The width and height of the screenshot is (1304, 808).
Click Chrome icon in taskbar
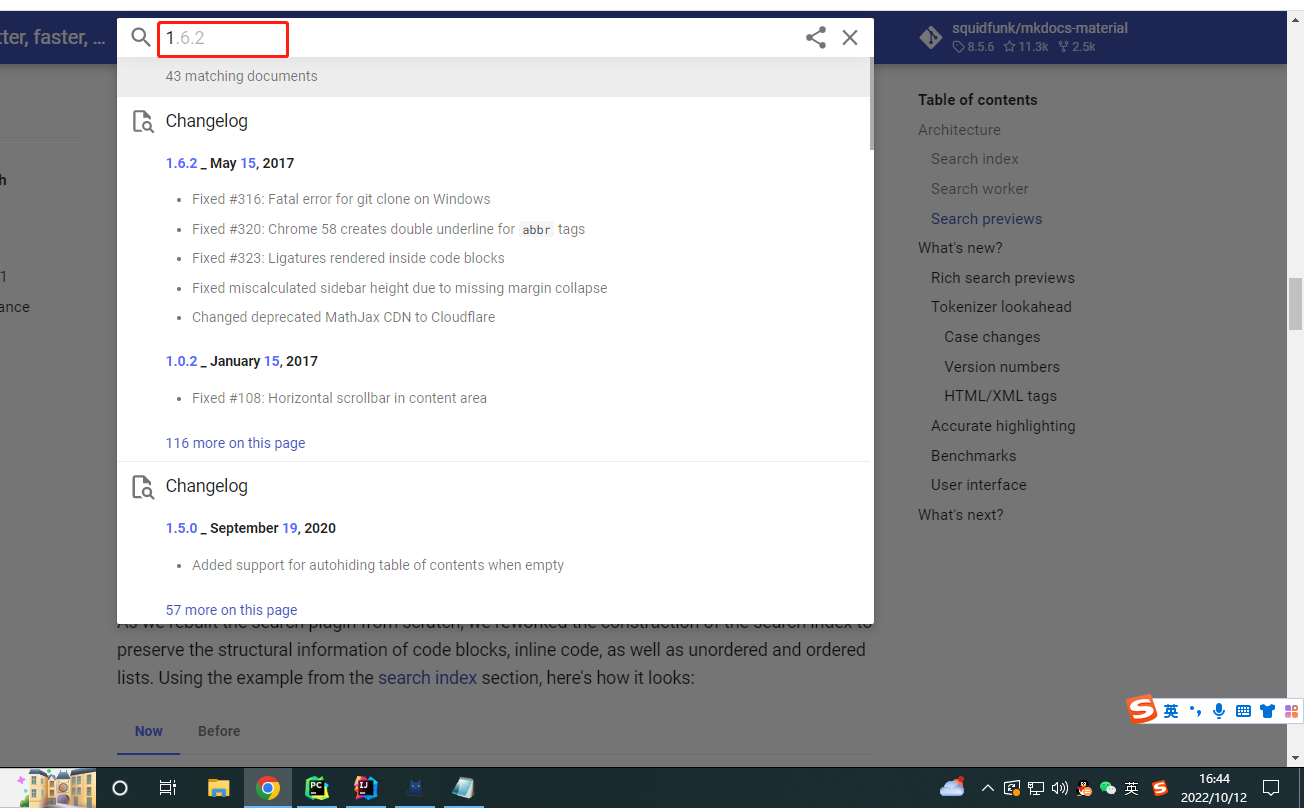point(267,788)
